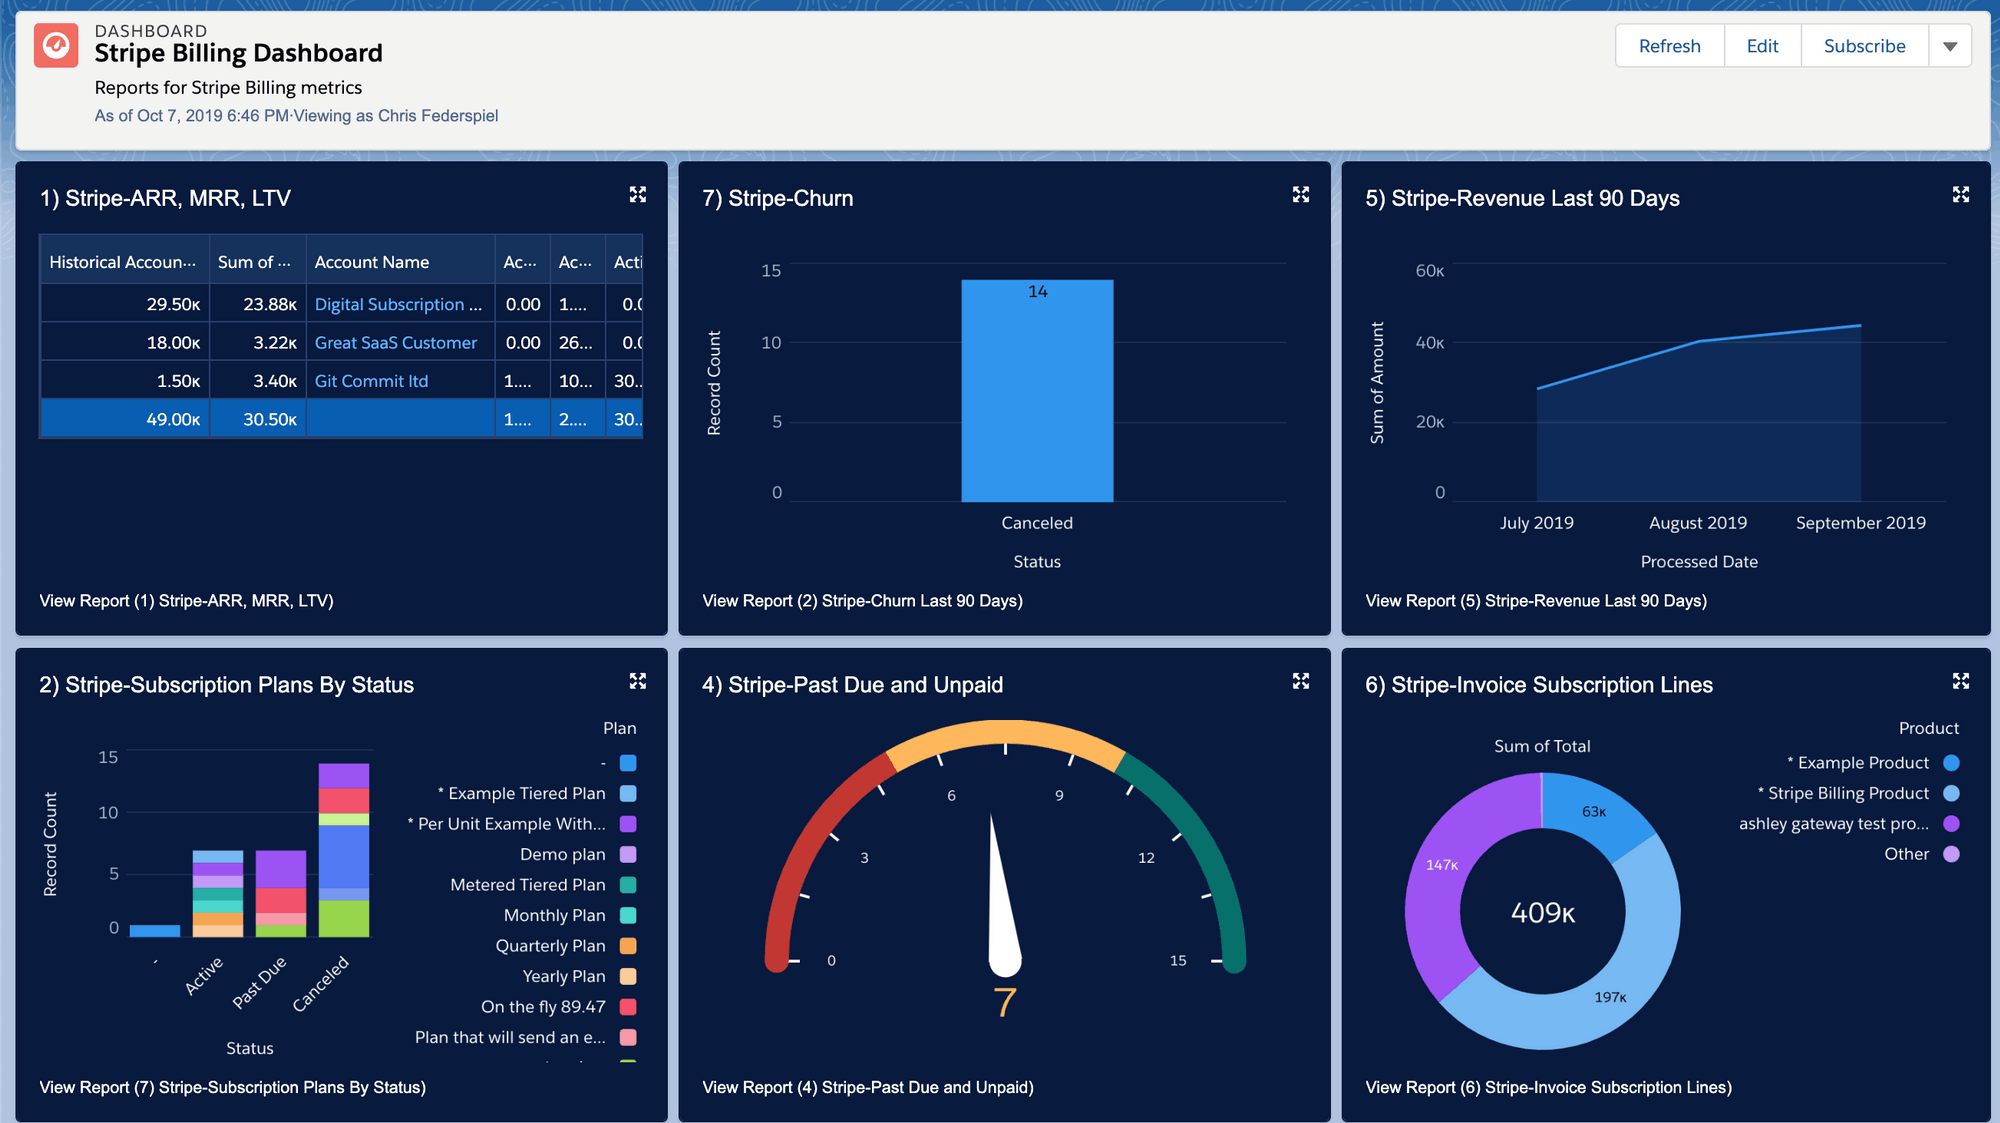
Task: Click the Per Unit Example legend swatch
Action: point(628,824)
